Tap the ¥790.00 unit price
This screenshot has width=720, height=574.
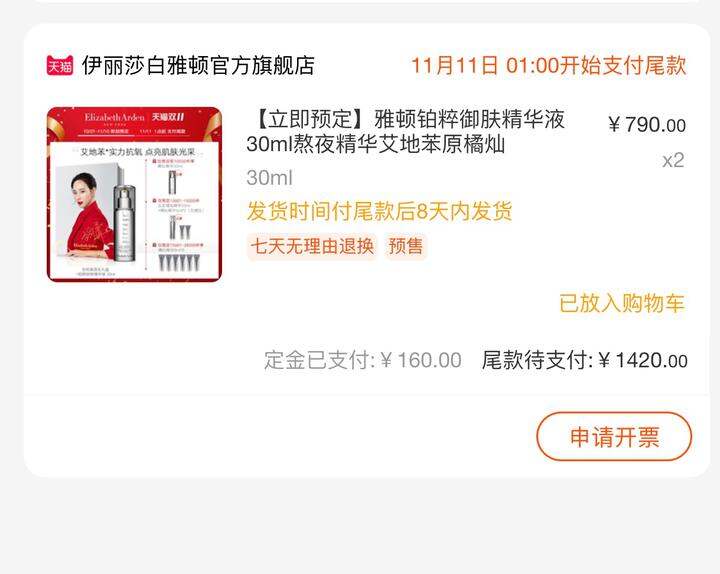[x=647, y=124]
